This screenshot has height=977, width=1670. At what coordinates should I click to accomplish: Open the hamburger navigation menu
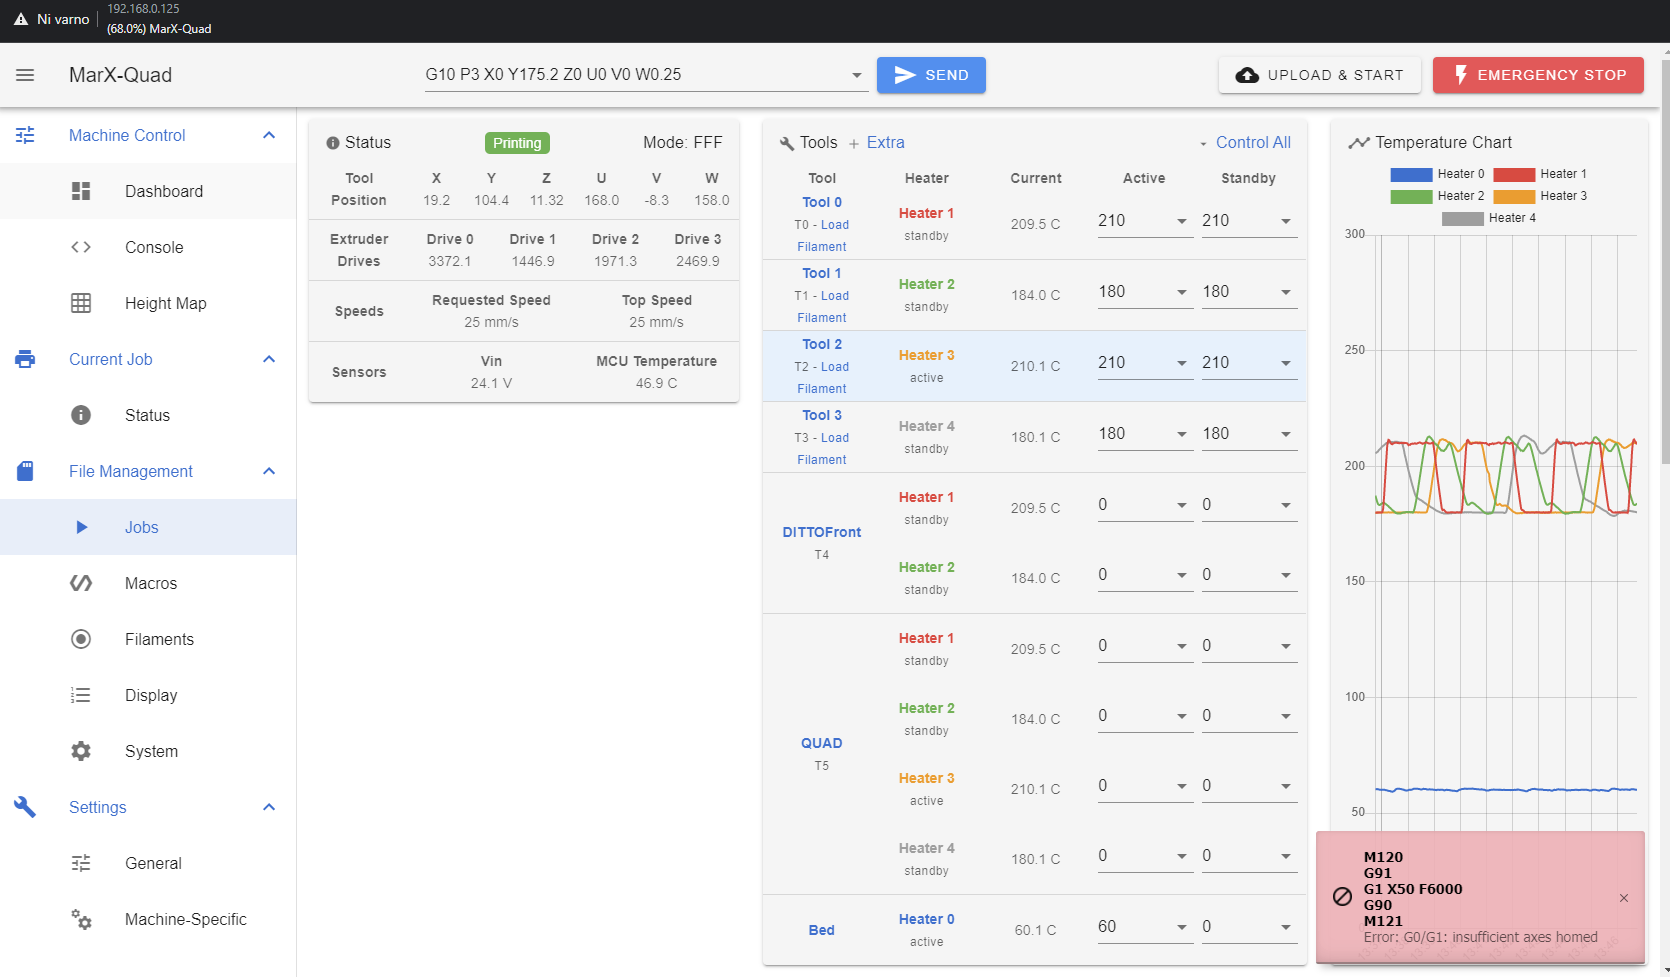(x=25, y=75)
